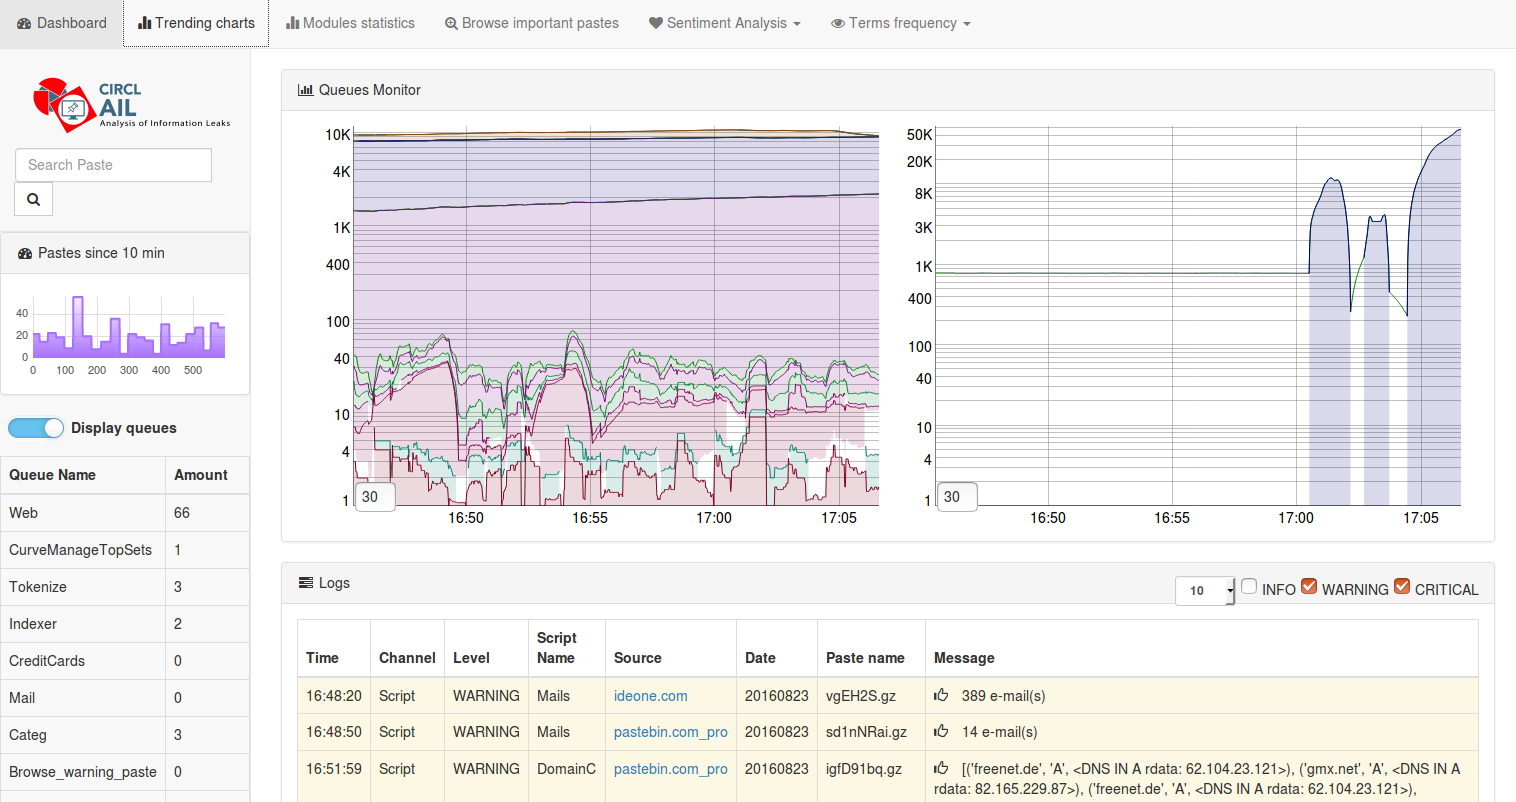Open the ideone.com source link
The width and height of the screenshot is (1516, 802).
point(650,696)
